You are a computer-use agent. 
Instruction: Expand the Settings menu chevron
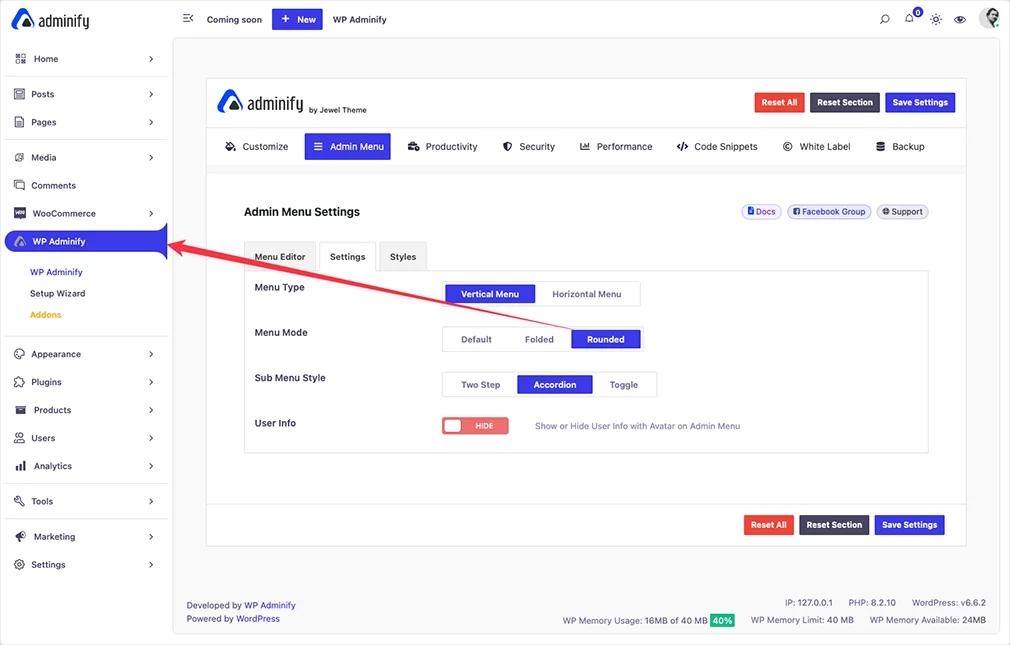[x=151, y=564]
